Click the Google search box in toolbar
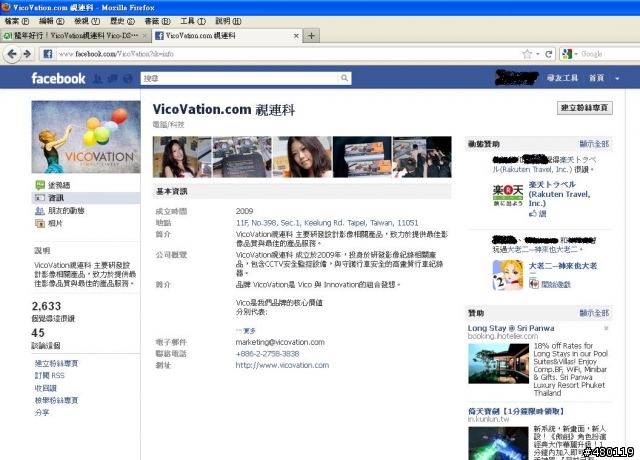Image resolution: width=640 pixels, height=460 pixels. click(x=610, y=54)
